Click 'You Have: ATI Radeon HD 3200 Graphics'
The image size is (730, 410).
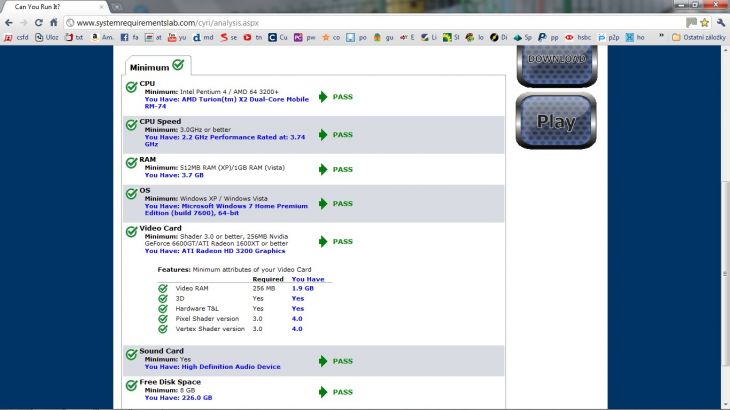(x=215, y=251)
